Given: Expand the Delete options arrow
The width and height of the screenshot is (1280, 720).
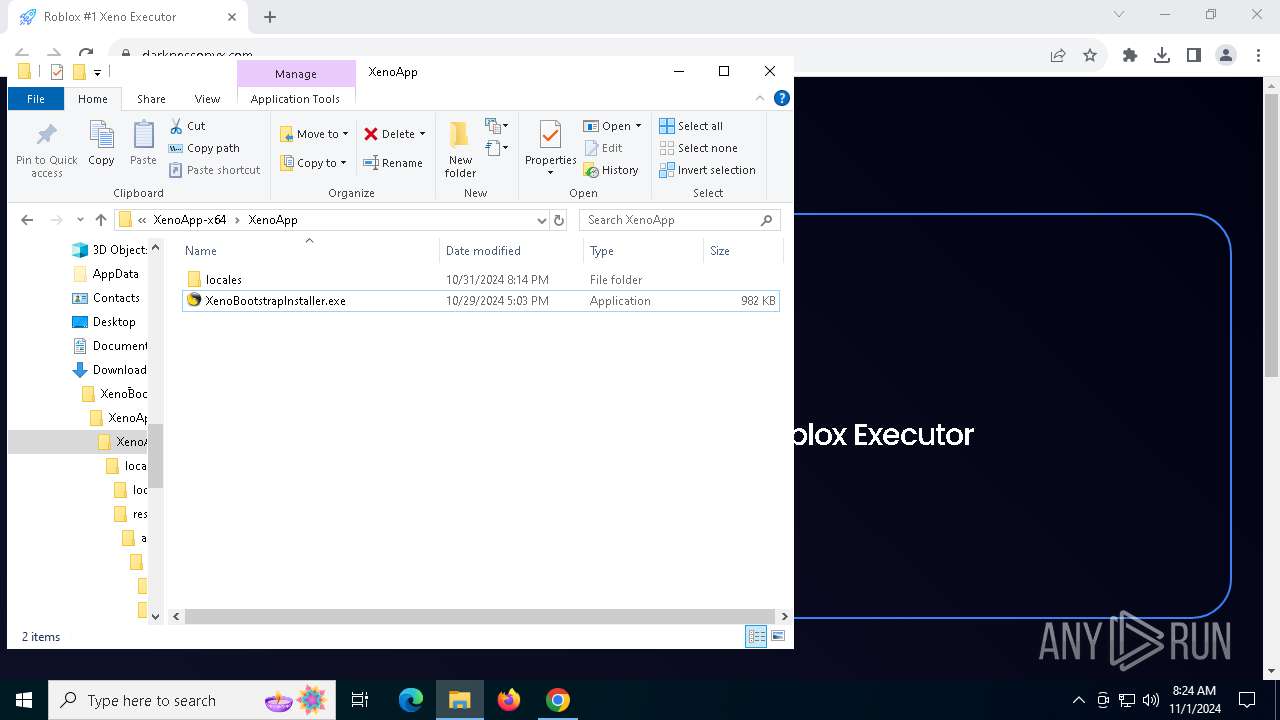Looking at the screenshot, I should [x=422, y=134].
